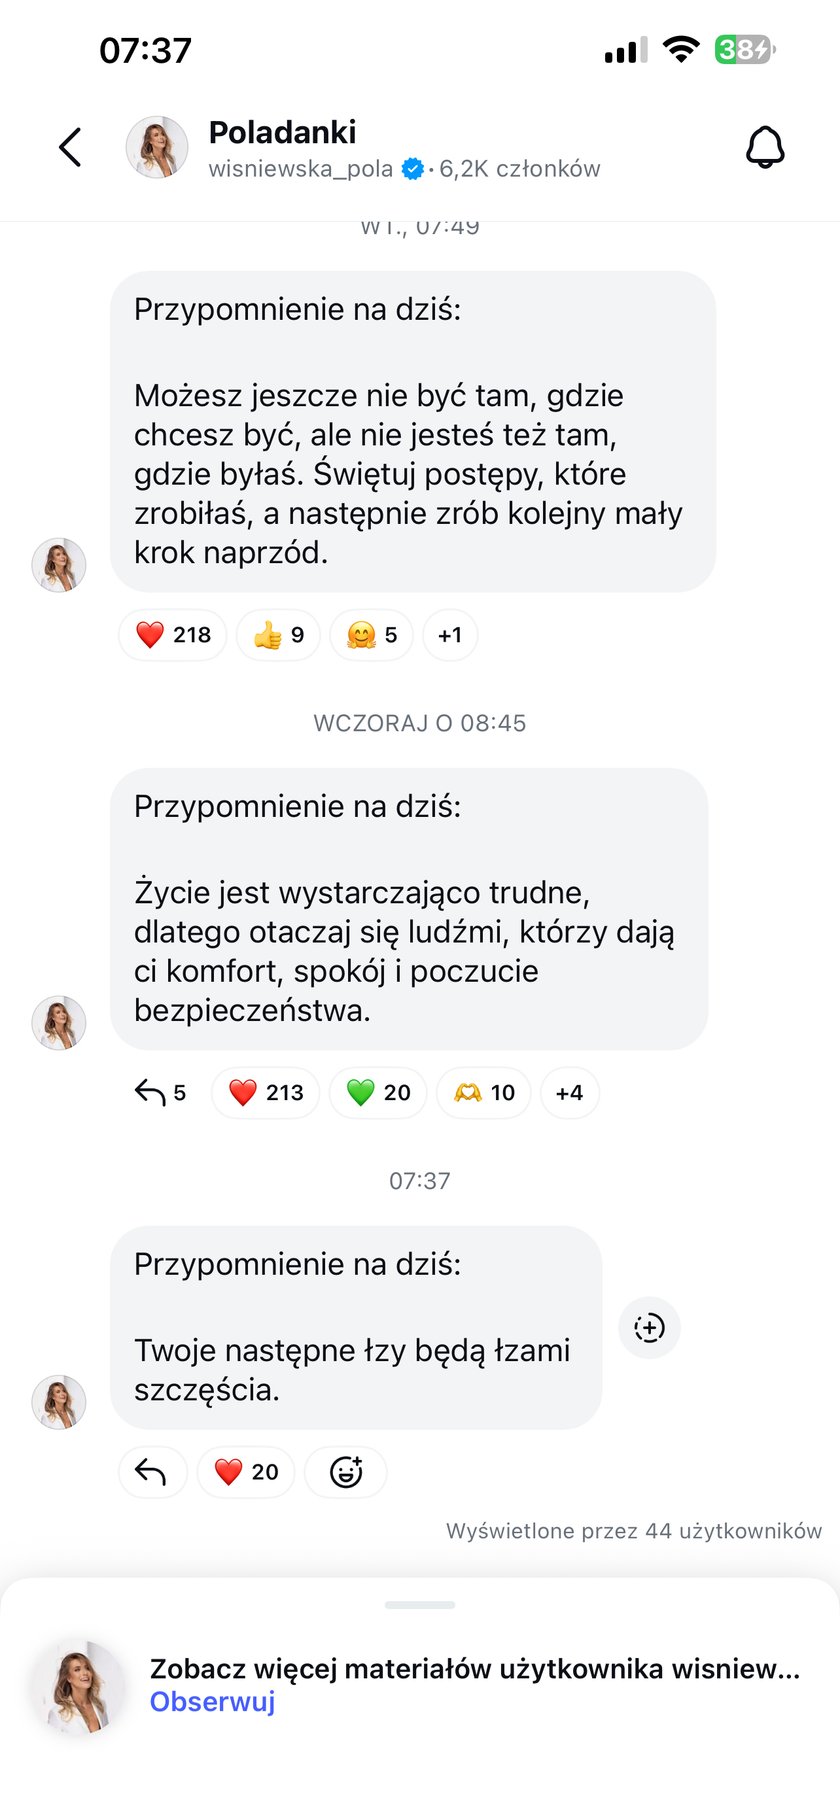Open the 5 replies thread

pos(160,1092)
